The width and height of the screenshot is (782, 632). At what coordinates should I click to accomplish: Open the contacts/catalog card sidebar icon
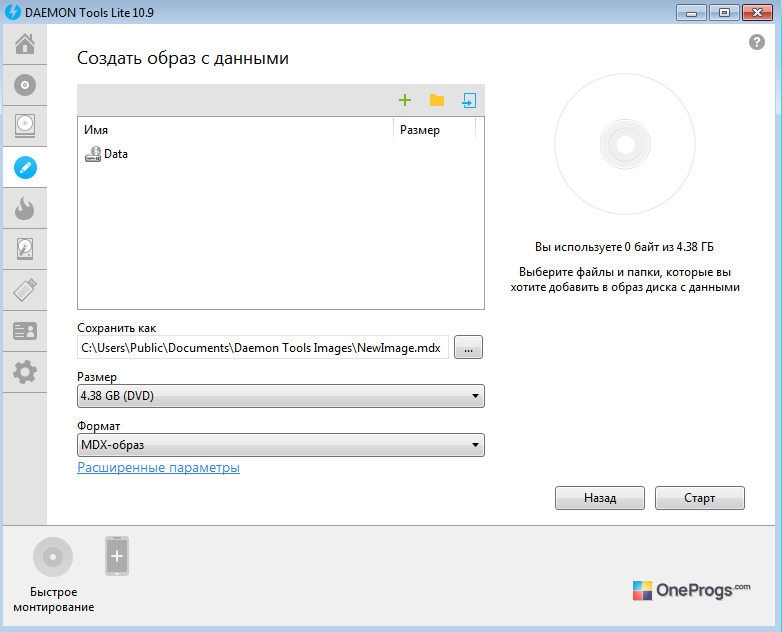coord(25,331)
